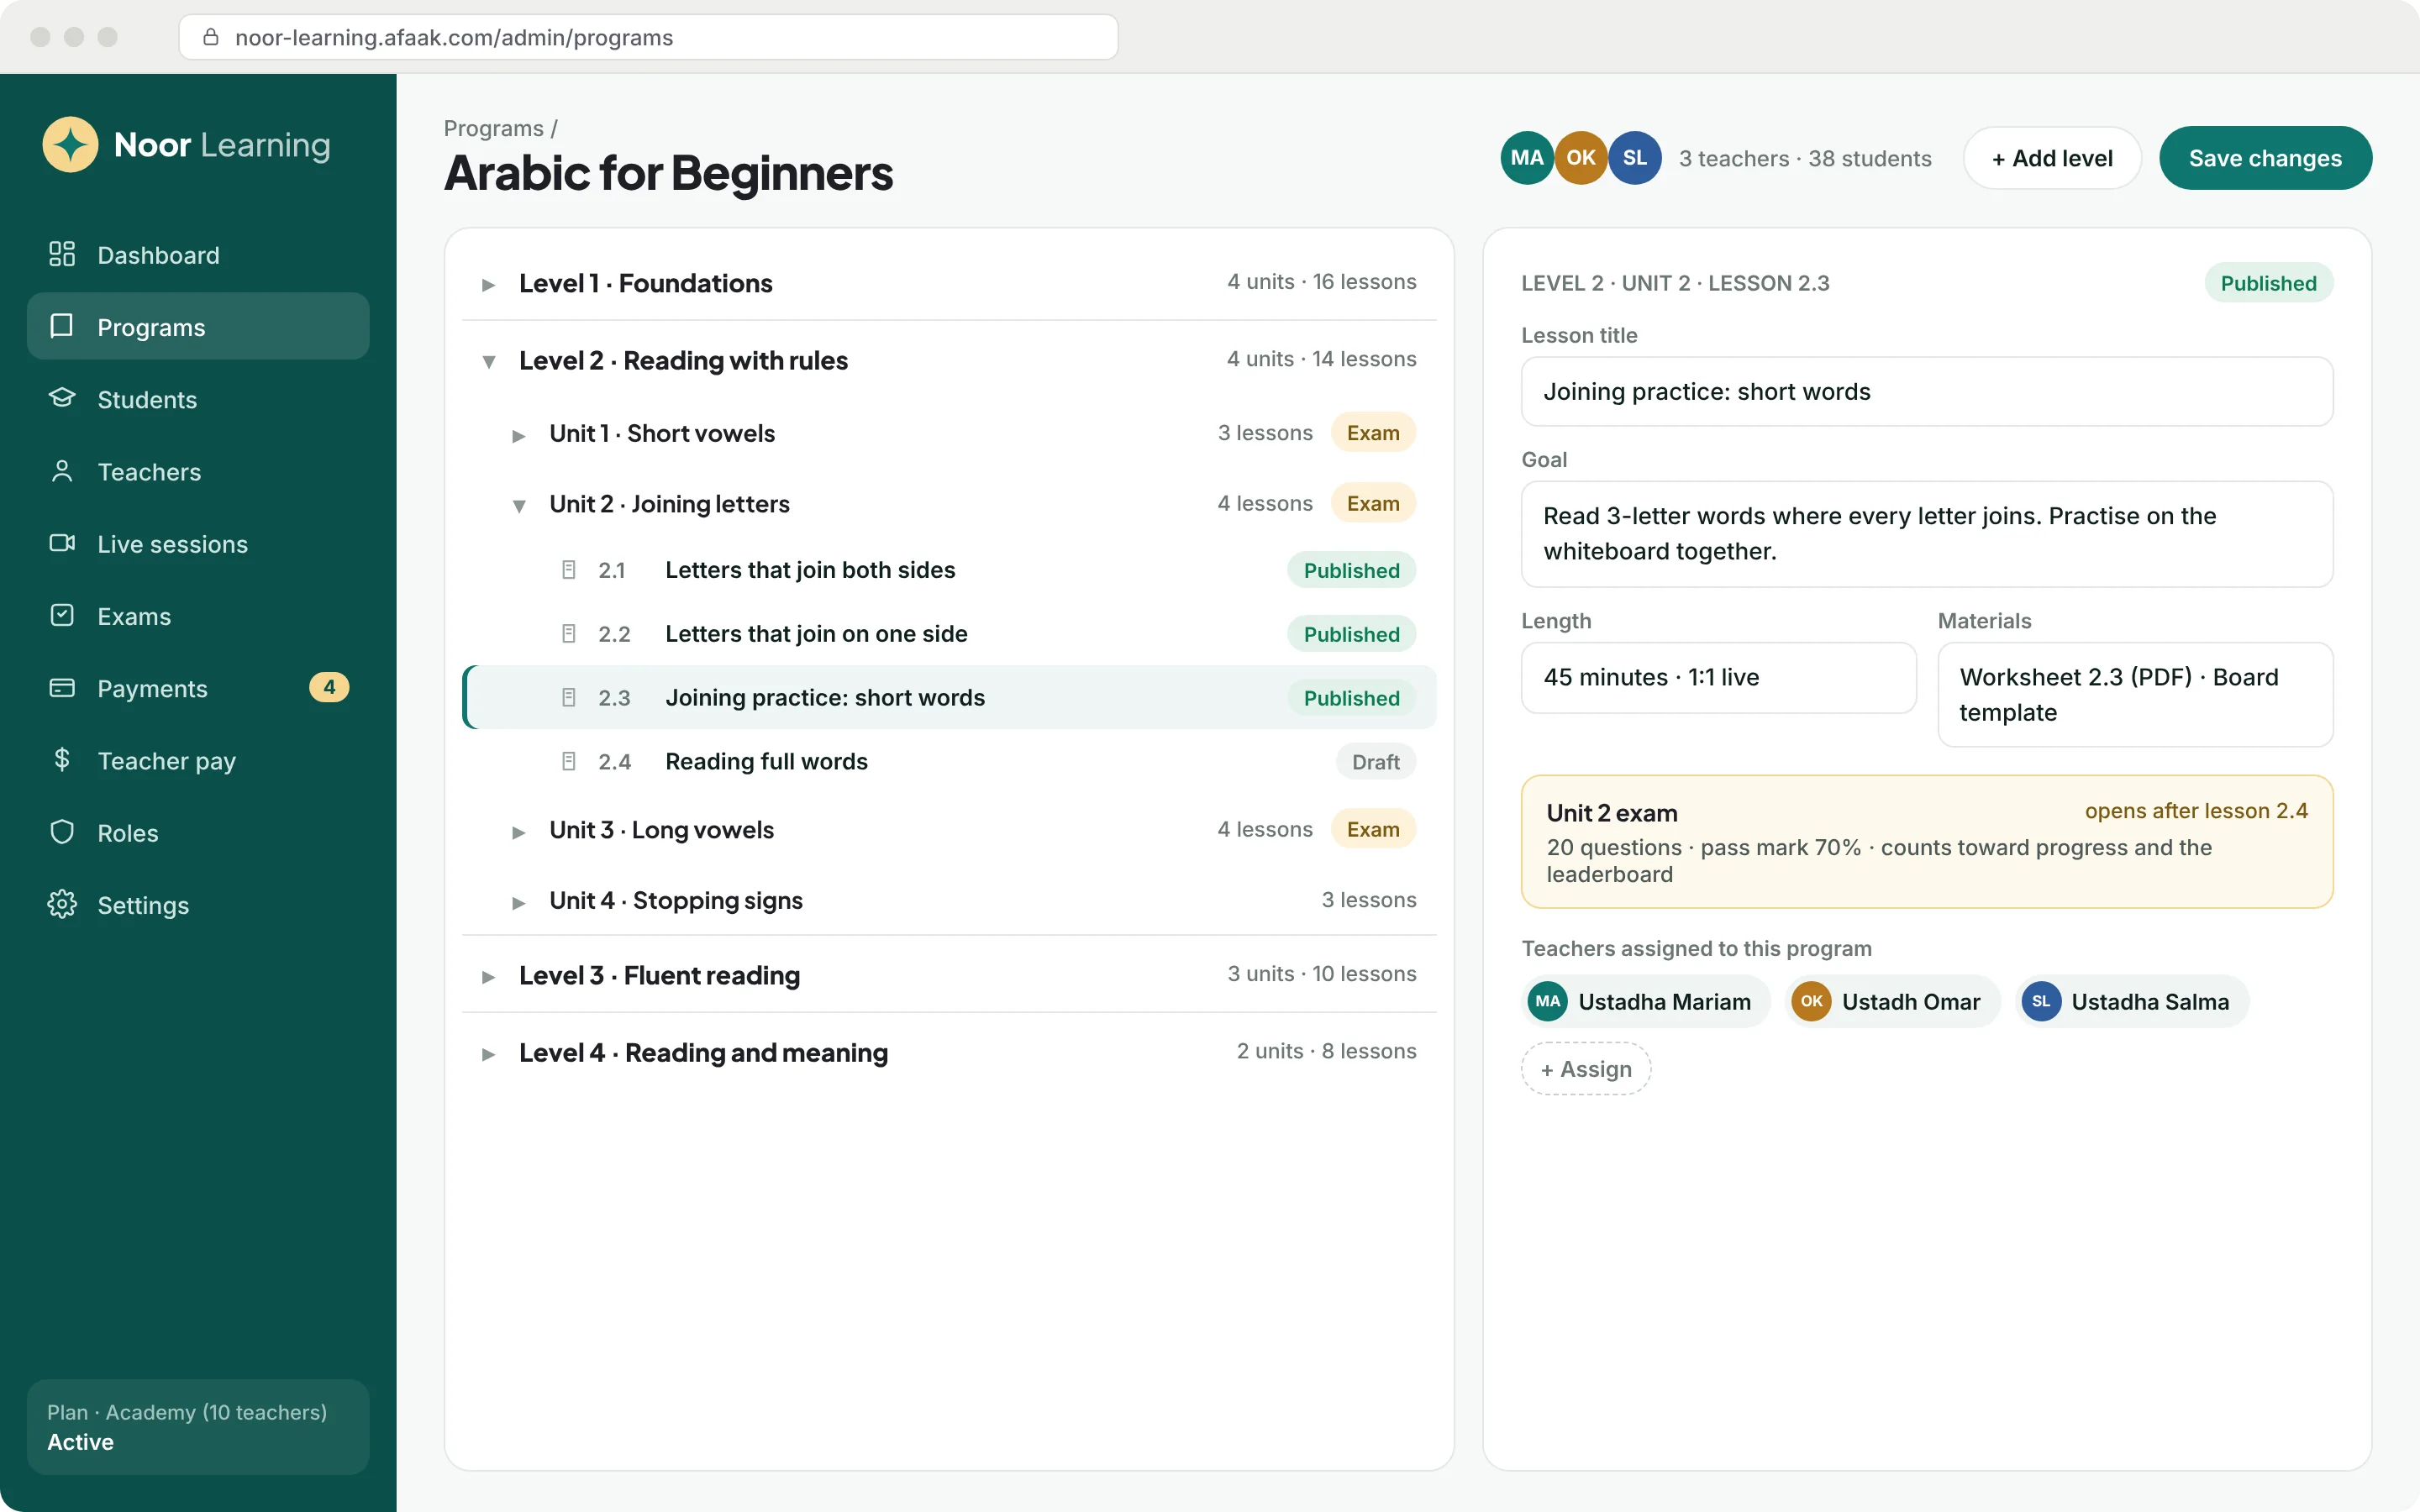Go to Live sessions page
This screenshot has height=1512, width=2420.
click(198, 544)
